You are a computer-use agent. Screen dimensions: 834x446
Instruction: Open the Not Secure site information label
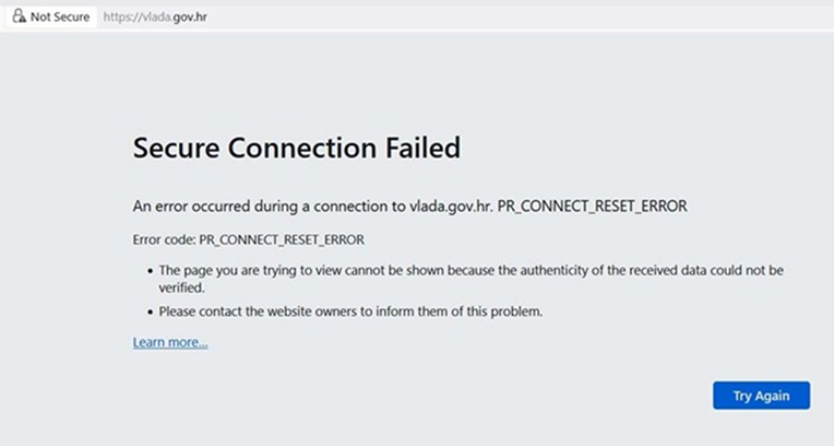pos(52,17)
